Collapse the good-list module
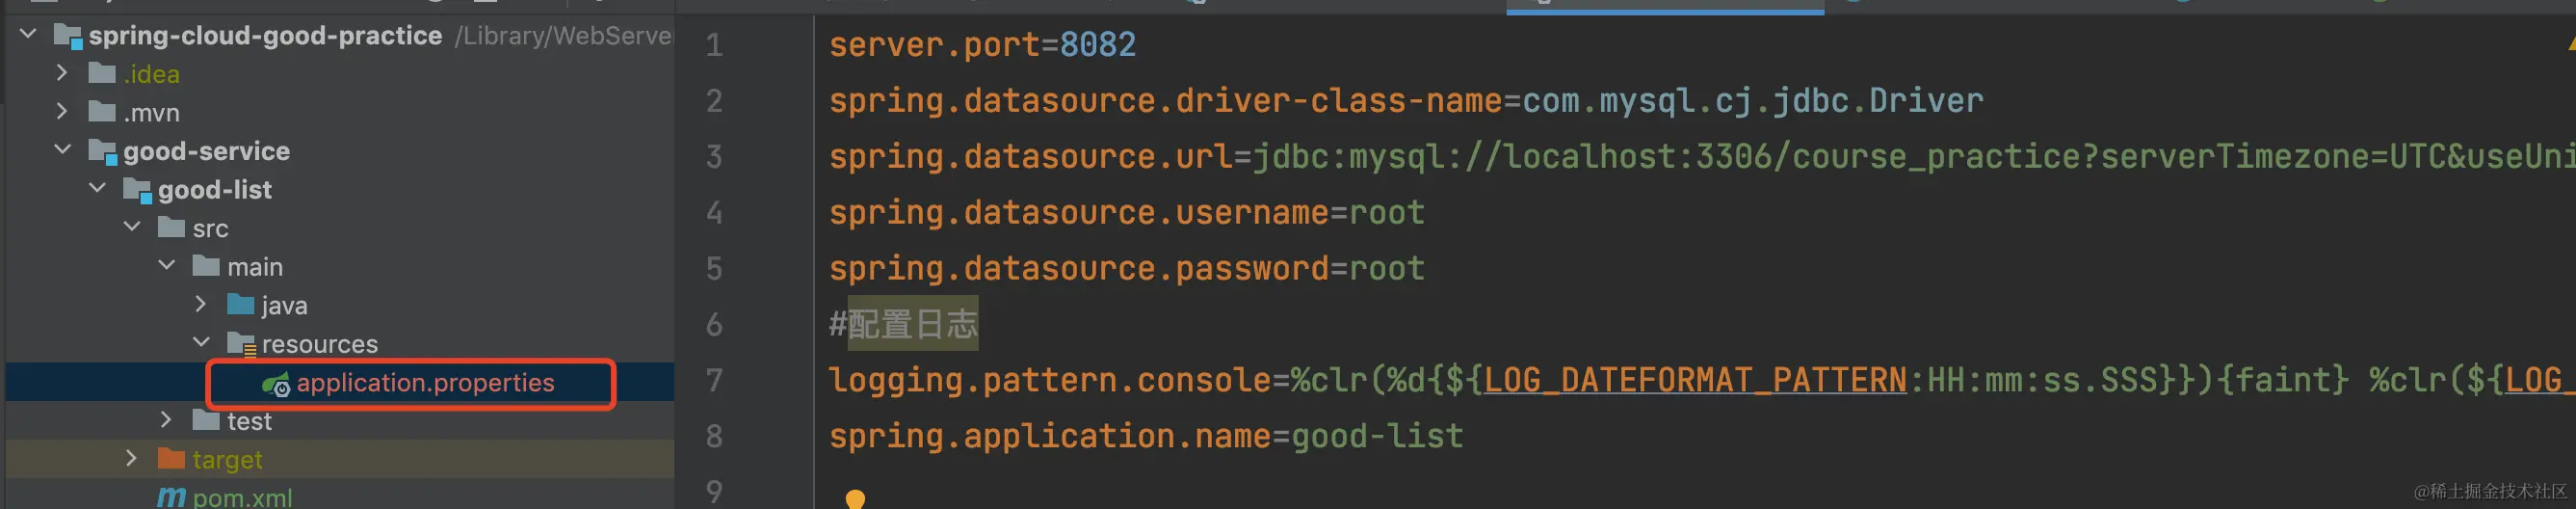2576x509 pixels. coord(97,188)
